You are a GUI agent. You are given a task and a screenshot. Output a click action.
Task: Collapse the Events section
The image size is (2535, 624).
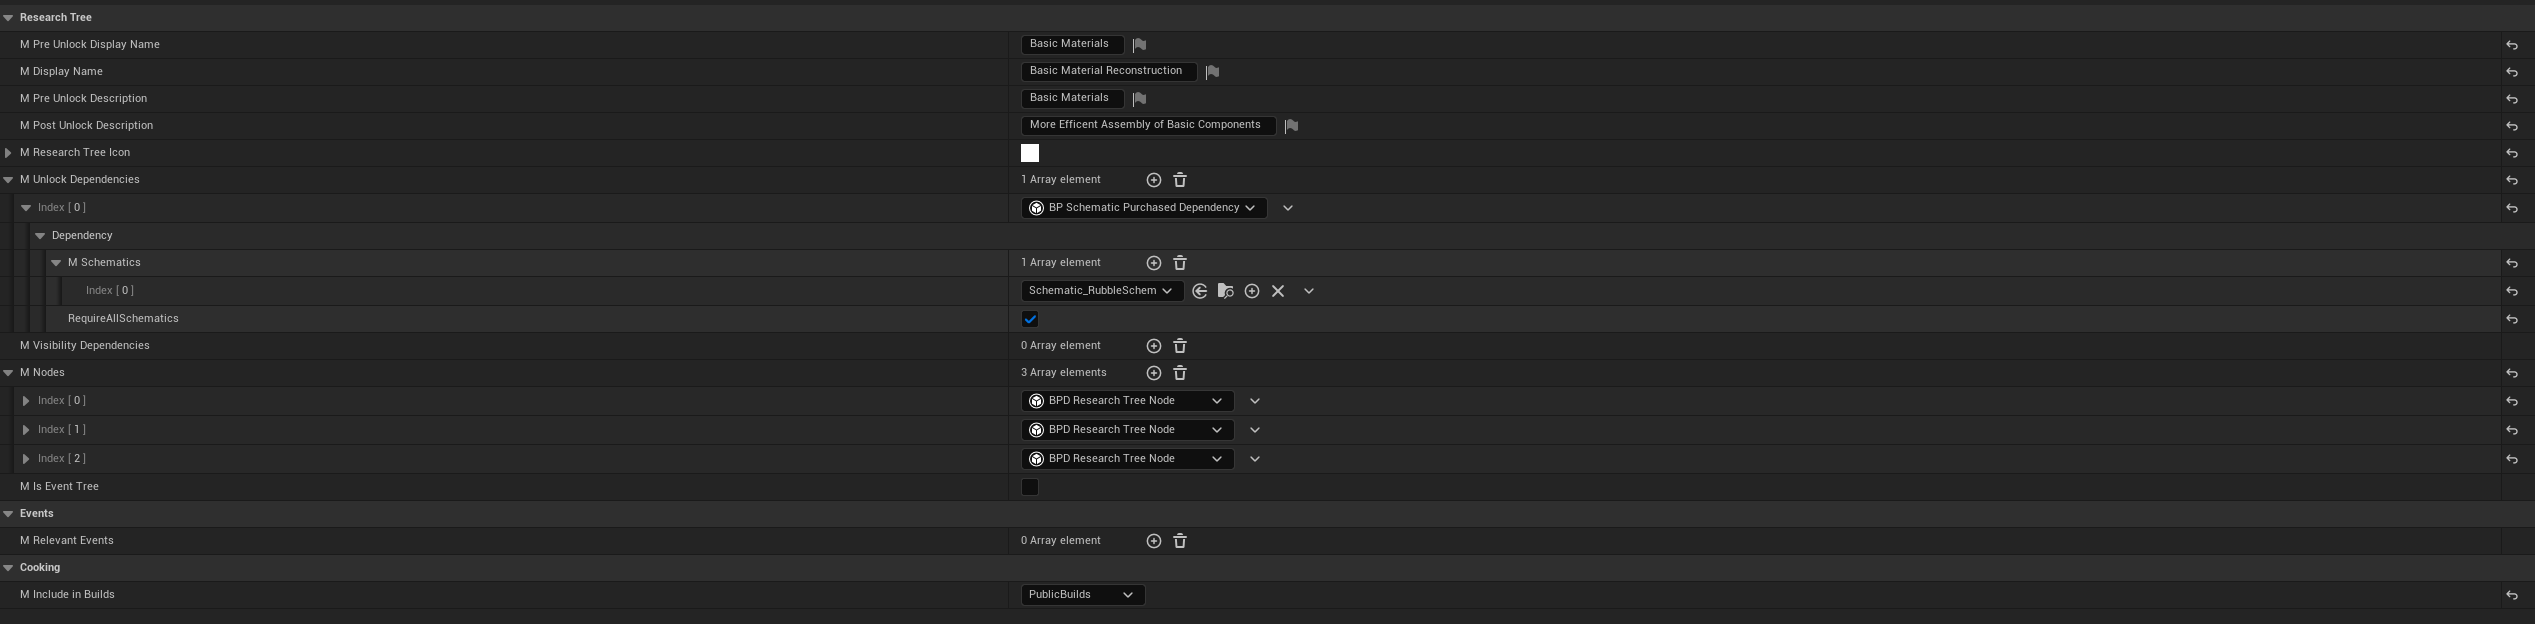[8, 514]
